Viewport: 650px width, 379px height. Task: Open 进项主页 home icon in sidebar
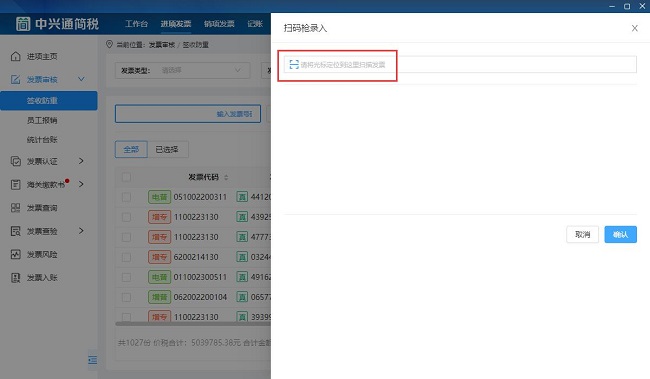15,56
